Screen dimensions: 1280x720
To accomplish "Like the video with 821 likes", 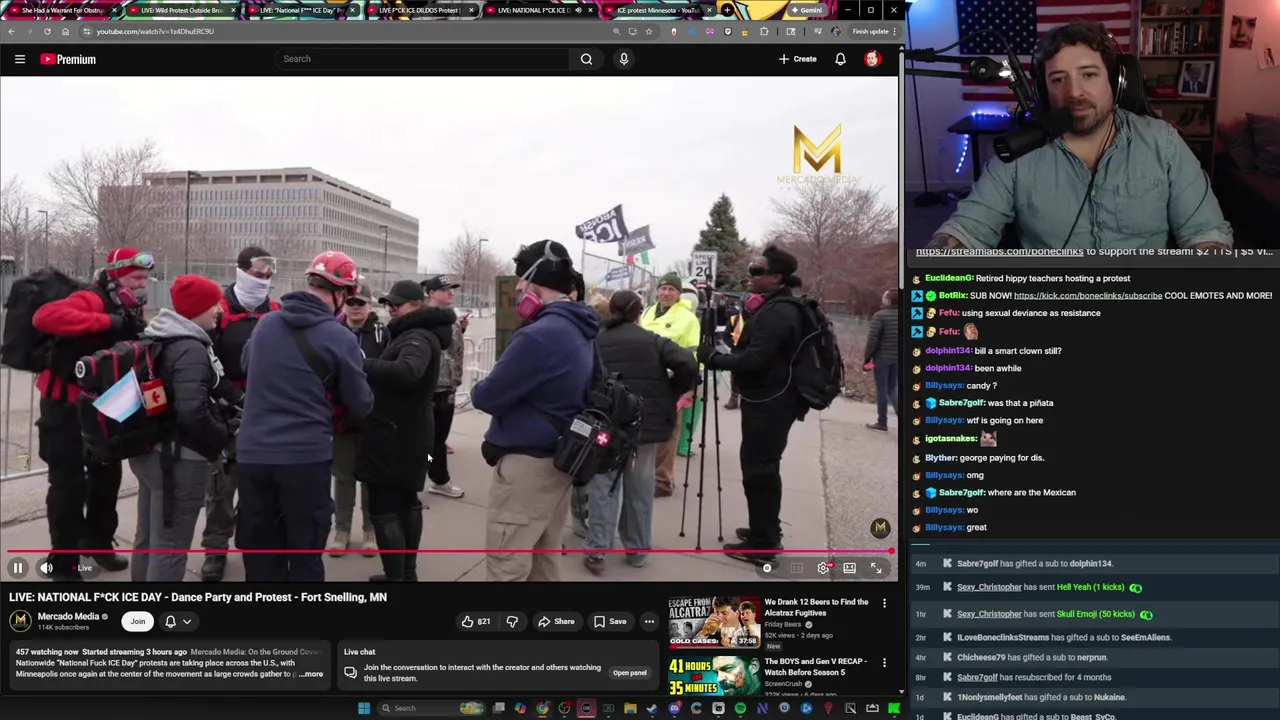I will point(476,621).
